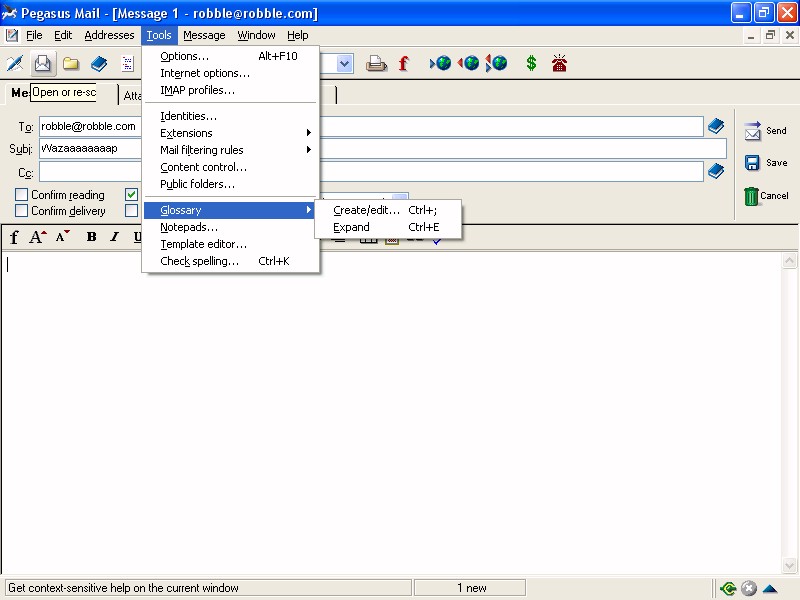800x600 pixels.
Task: Uncheck the green-checked checkbox beside Confirm reading
Action: (131, 194)
